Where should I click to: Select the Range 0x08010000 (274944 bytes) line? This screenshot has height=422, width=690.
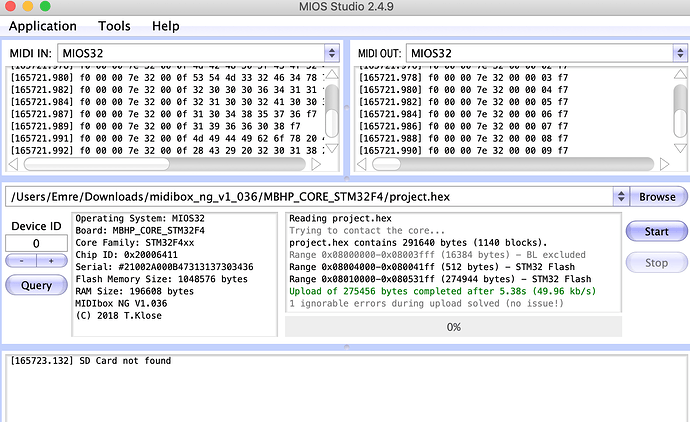coord(440,279)
